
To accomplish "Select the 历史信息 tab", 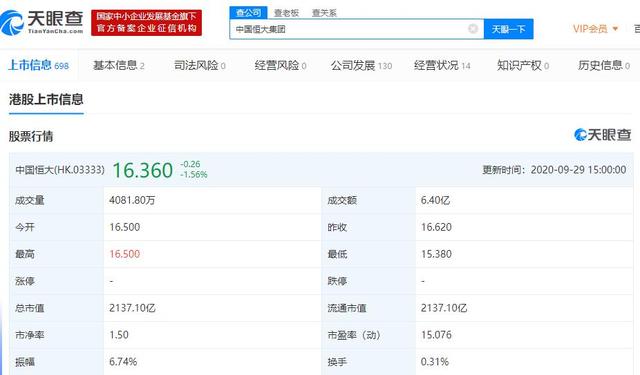I will (604, 65).
